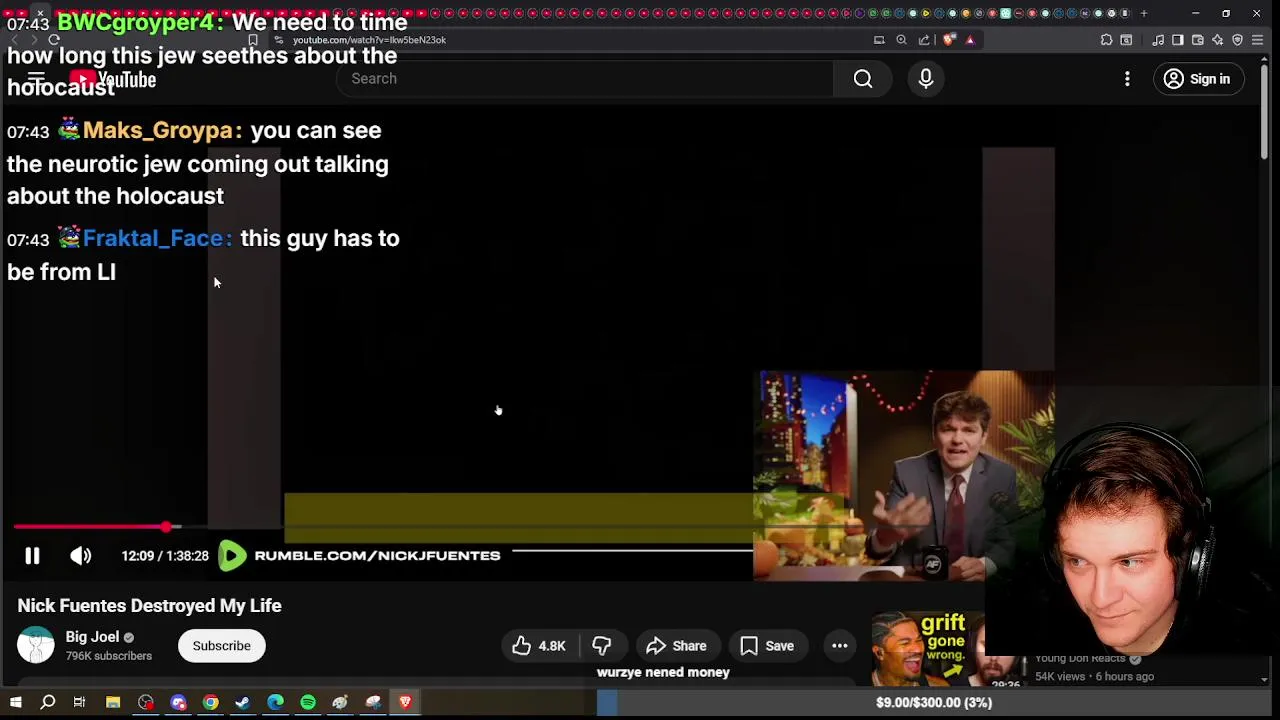Click the video title 'Nick Fuentes Destroyed My Life'
Viewport: 1280px width, 720px height.
tap(149, 606)
